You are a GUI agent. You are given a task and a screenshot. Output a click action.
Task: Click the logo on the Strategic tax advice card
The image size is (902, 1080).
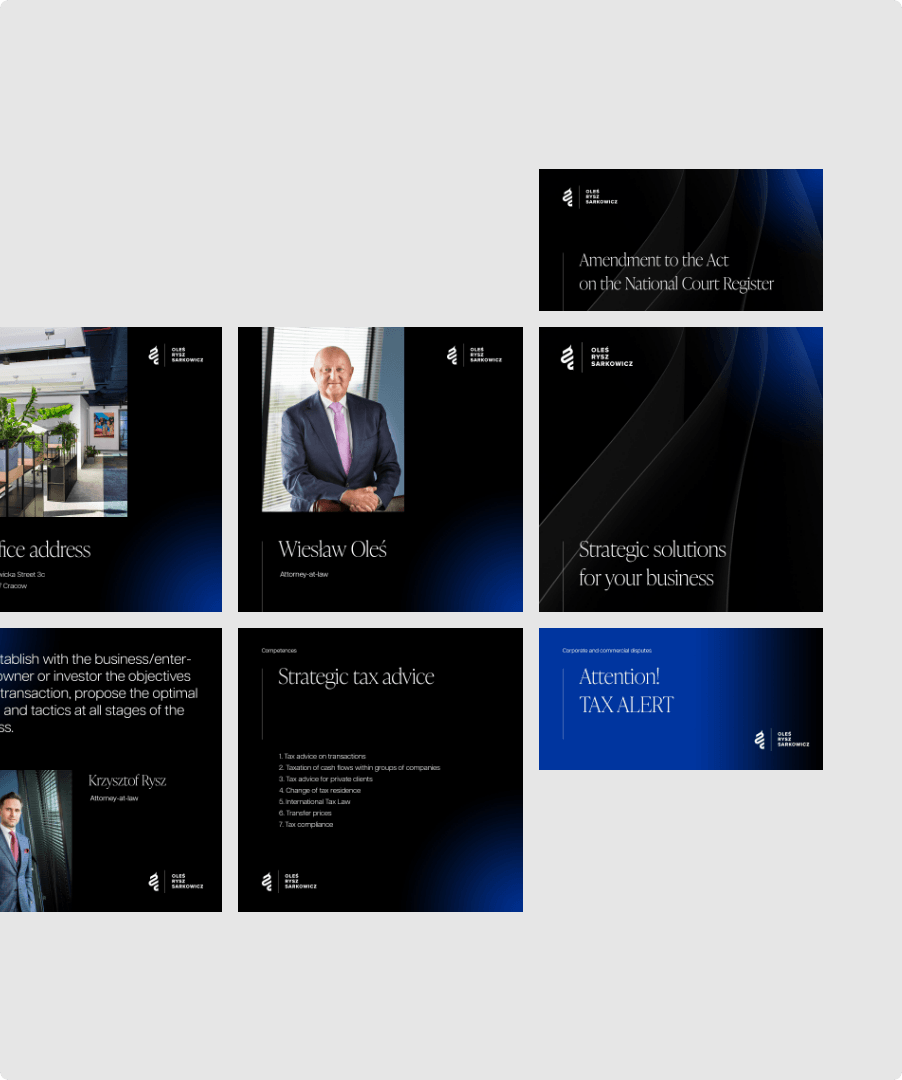(x=289, y=881)
